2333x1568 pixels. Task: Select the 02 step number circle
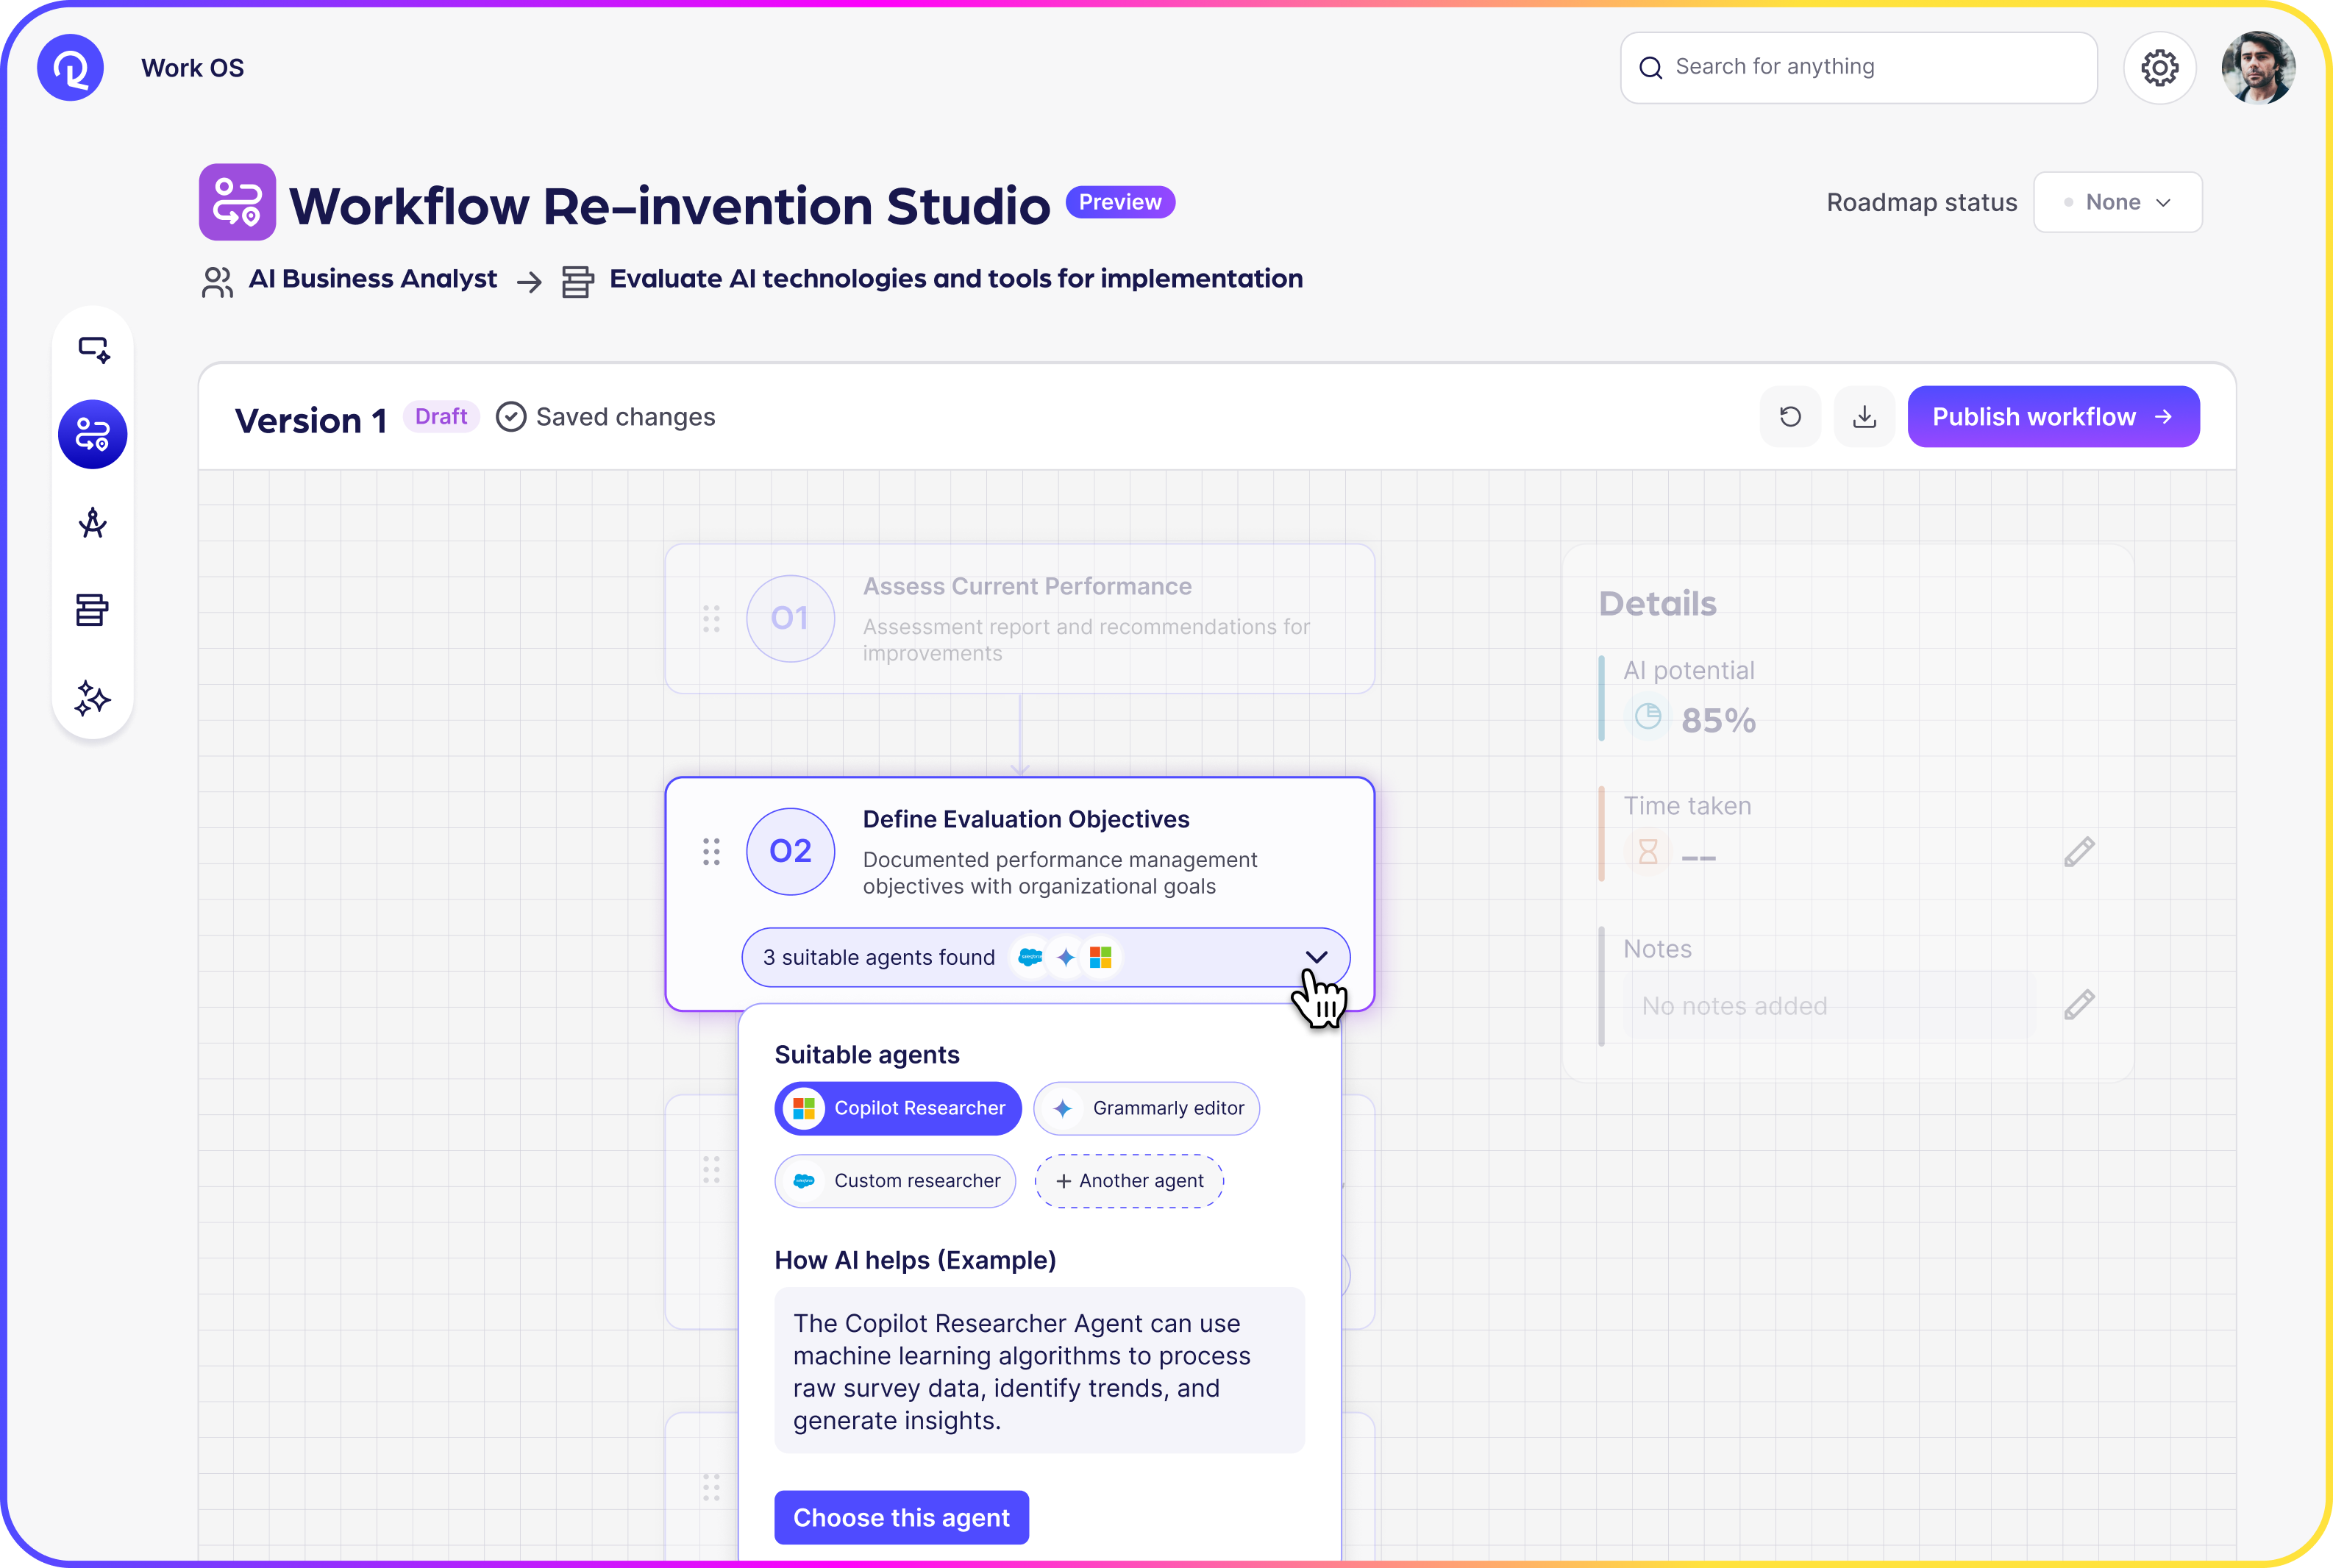790,851
